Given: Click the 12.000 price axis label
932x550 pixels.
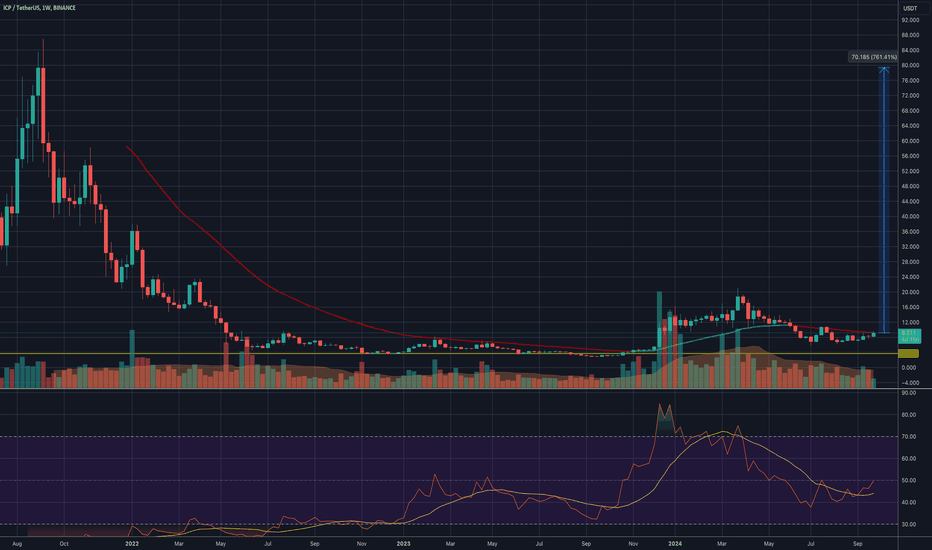Looking at the screenshot, I should point(910,322).
